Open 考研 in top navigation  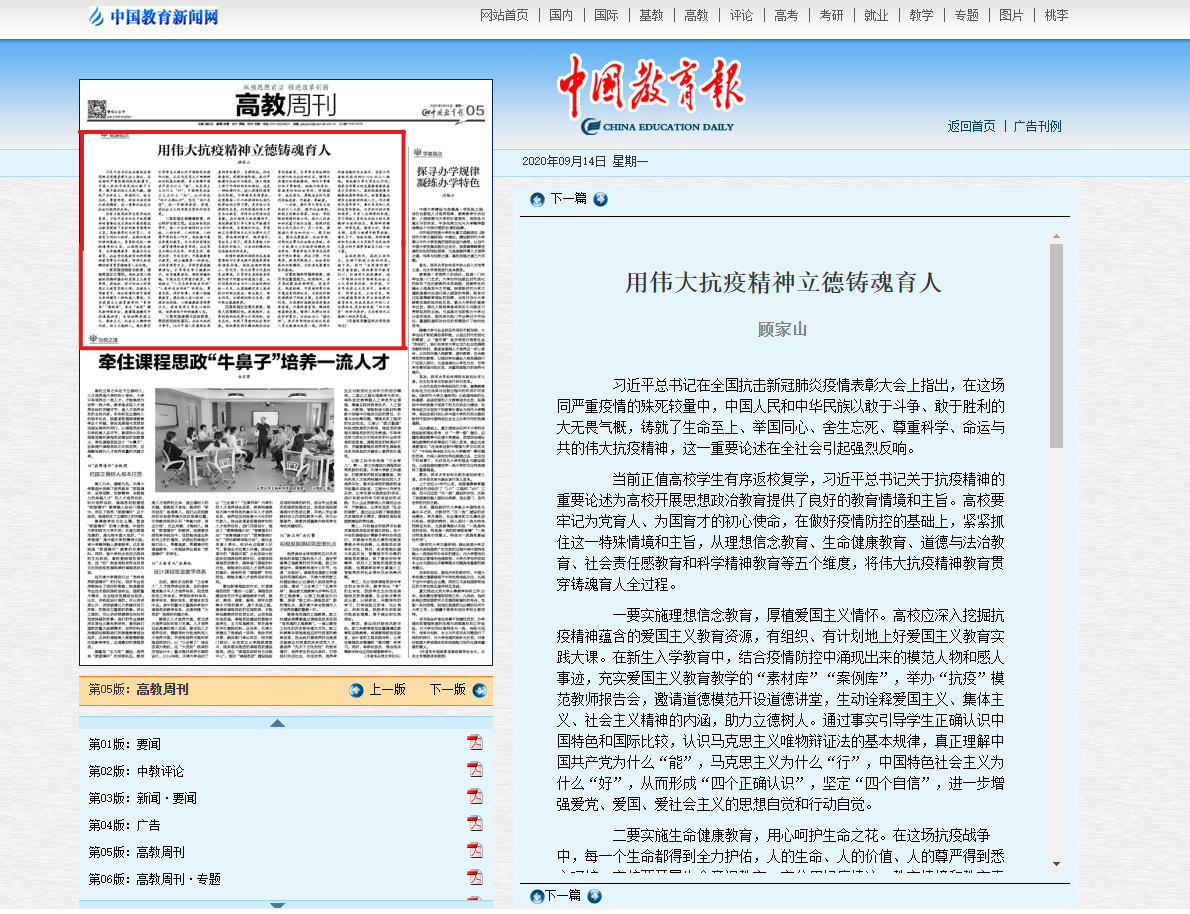831,15
